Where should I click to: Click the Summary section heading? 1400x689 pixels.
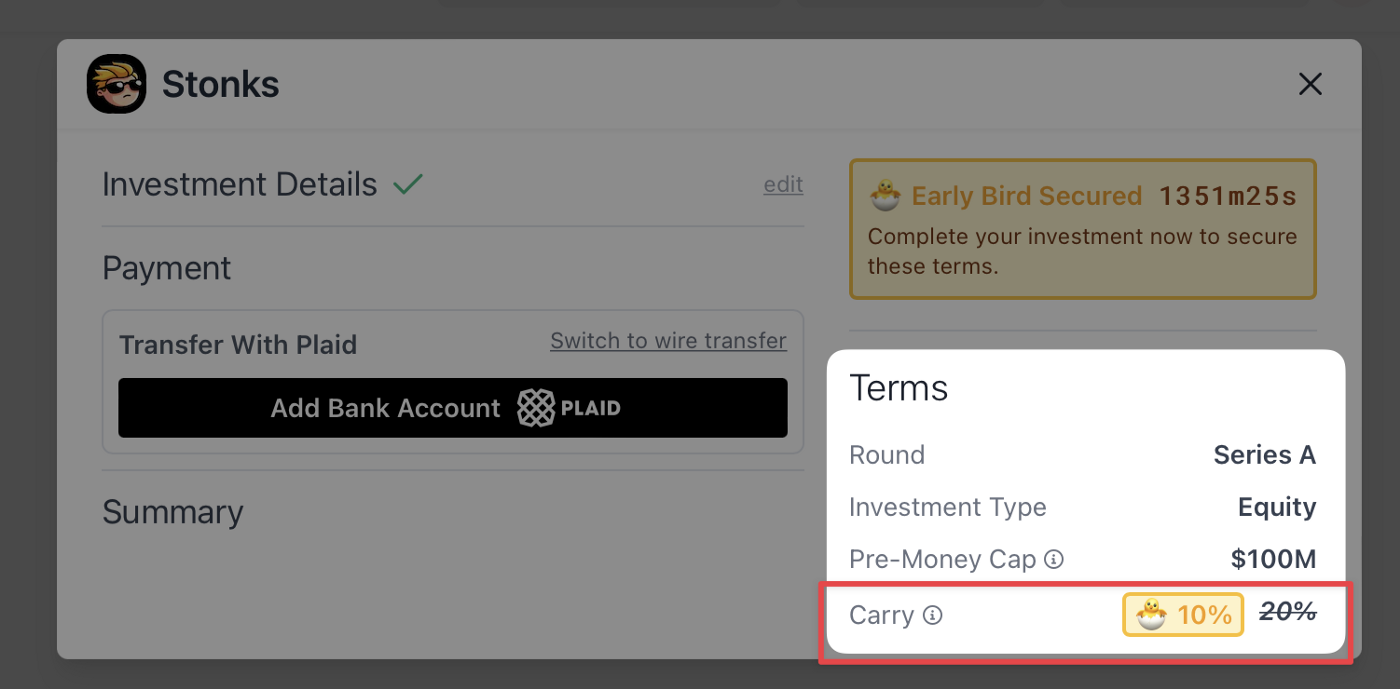click(173, 512)
